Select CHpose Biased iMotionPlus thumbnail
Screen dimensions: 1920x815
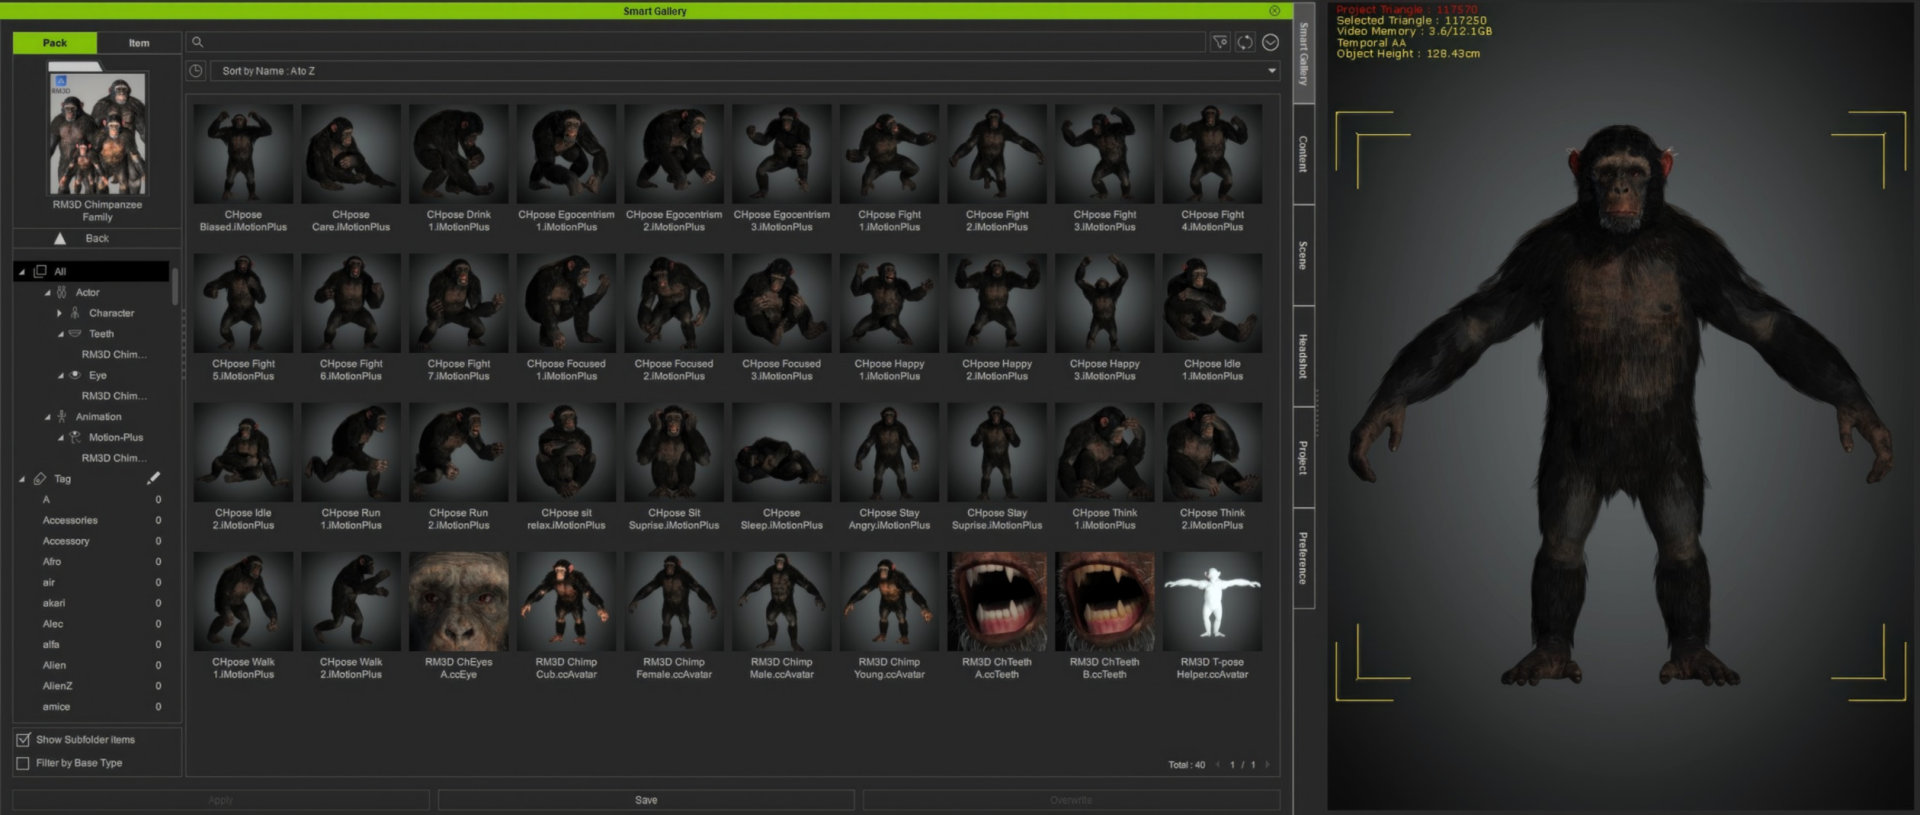click(243, 154)
